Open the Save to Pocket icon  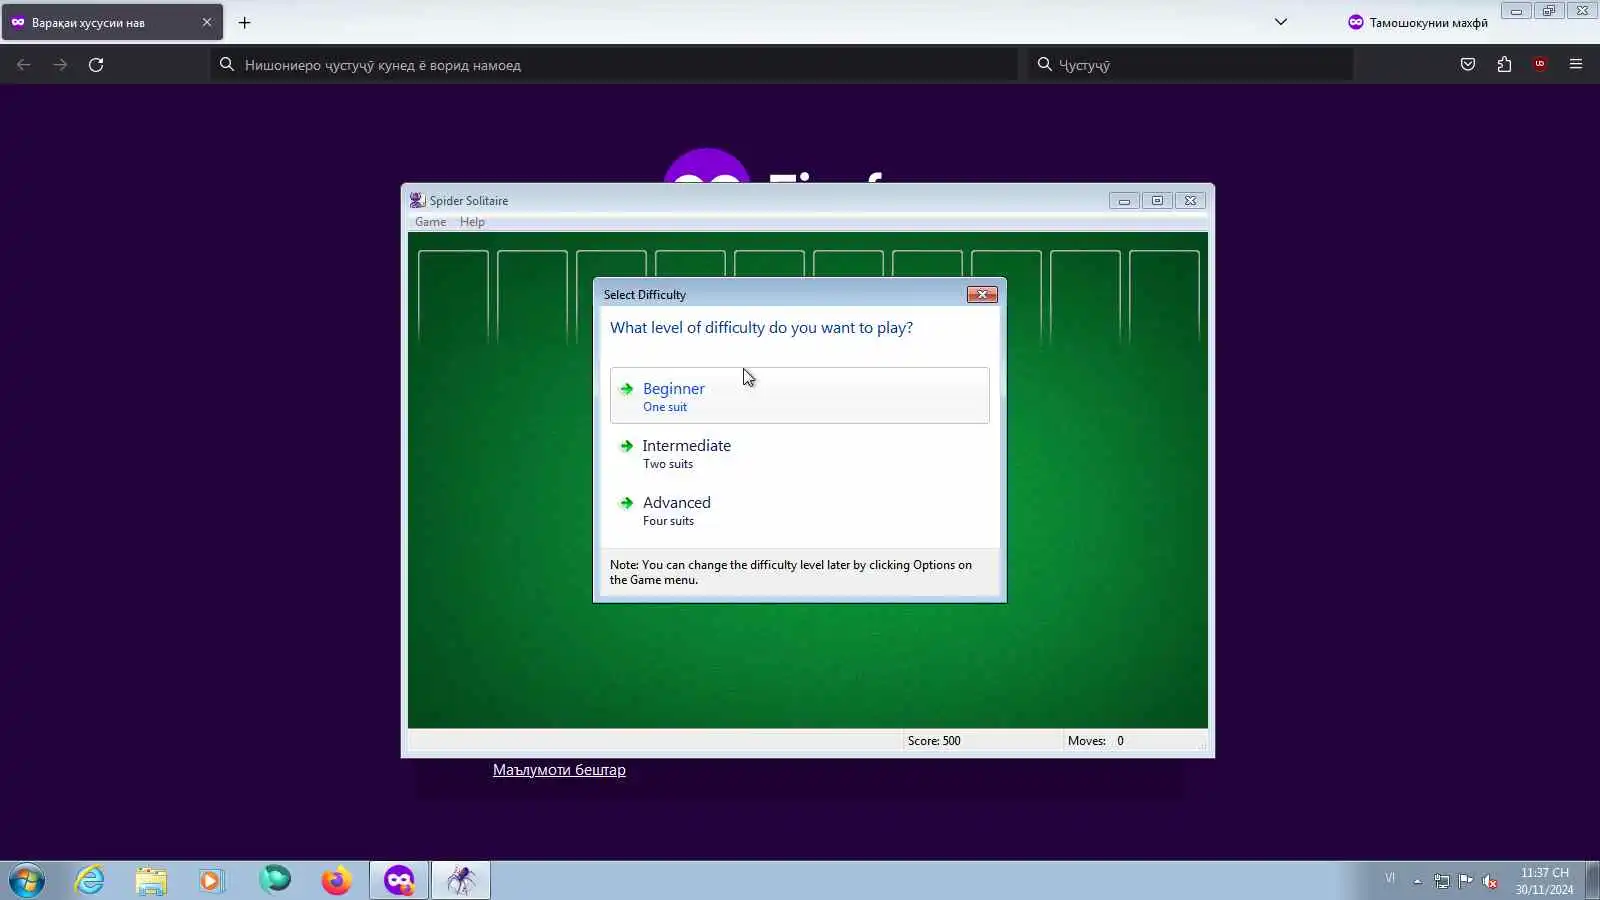point(1468,65)
